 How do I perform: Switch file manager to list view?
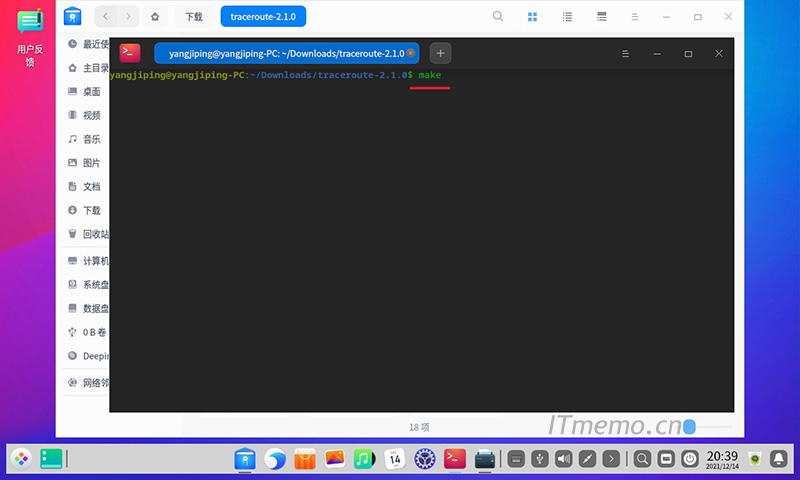click(x=567, y=17)
